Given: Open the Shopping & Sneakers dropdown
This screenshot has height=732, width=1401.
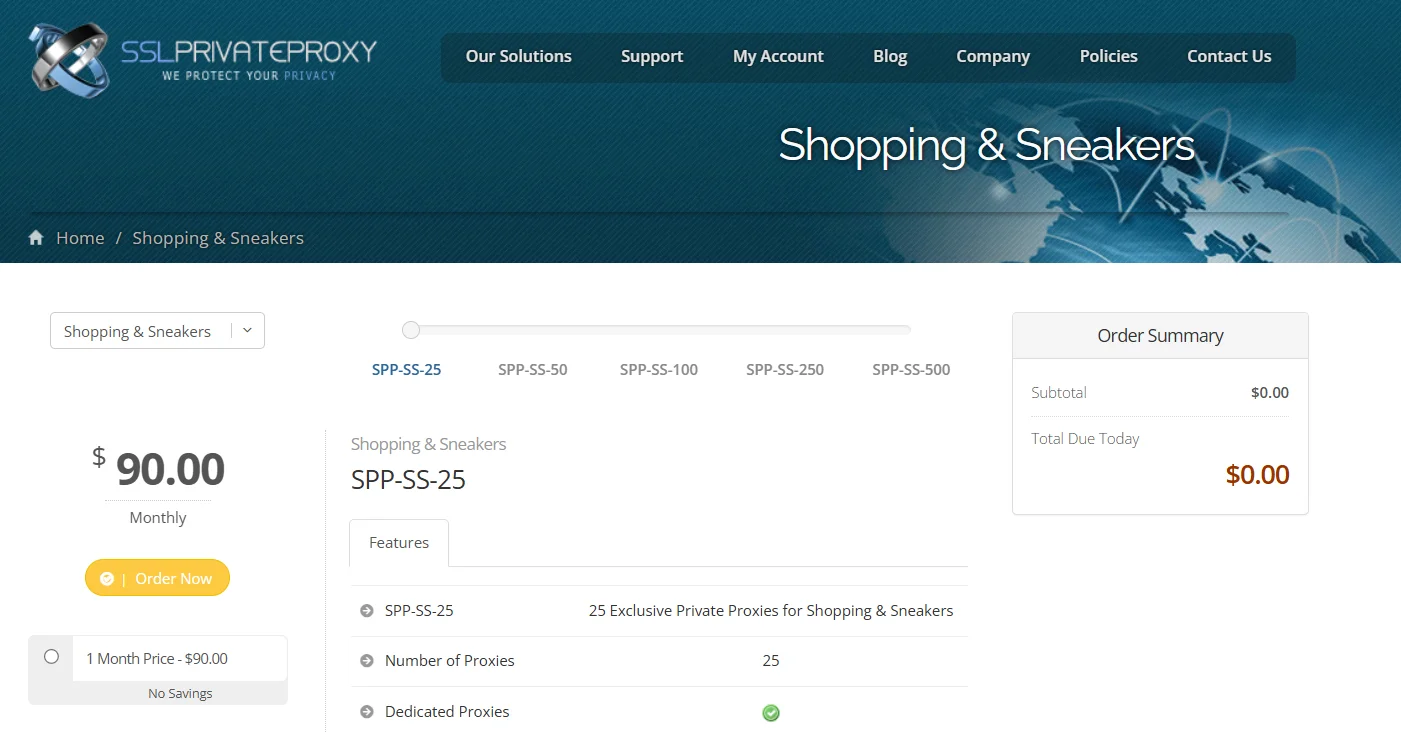Looking at the screenshot, I should pos(157,331).
